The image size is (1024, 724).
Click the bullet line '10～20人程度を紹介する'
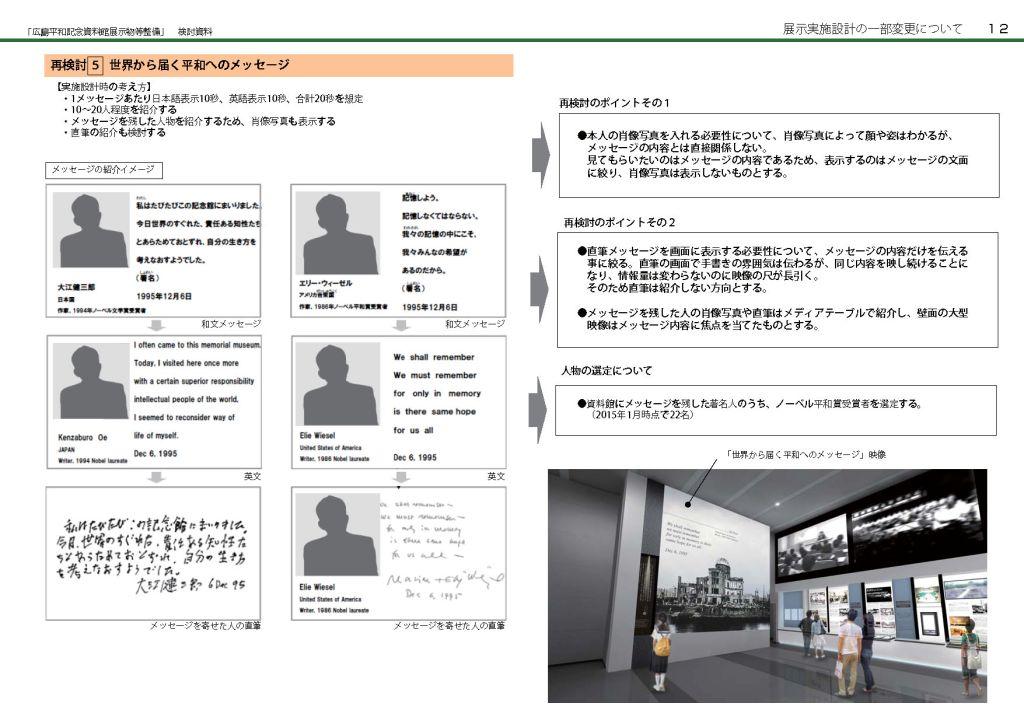tap(120, 110)
